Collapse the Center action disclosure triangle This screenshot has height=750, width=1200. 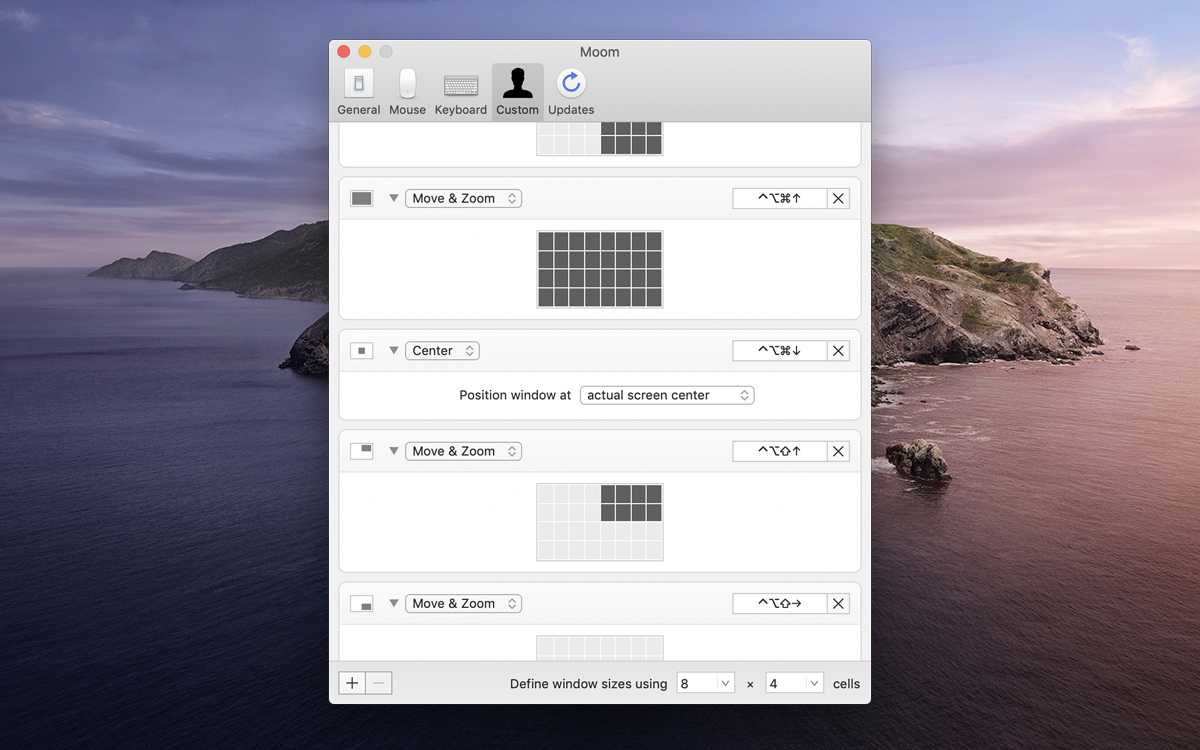click(394, 351)
